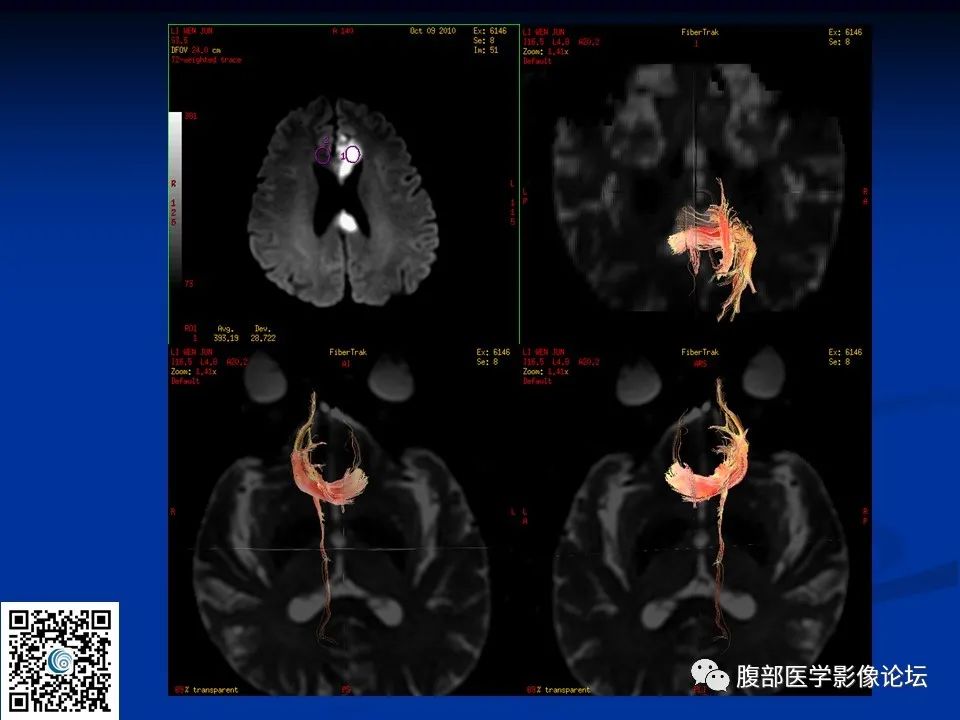
Task: Click the grayscale window-level bar
Action: click(175, 199)
